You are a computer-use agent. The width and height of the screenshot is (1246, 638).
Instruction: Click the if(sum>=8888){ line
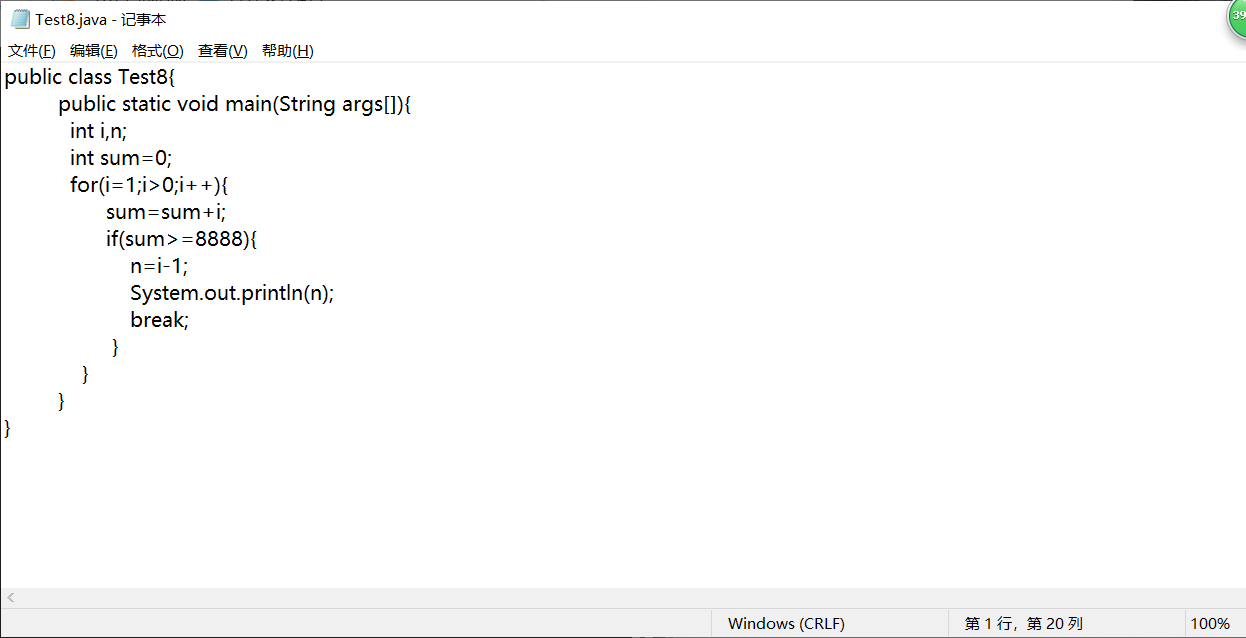click(182, 239)
